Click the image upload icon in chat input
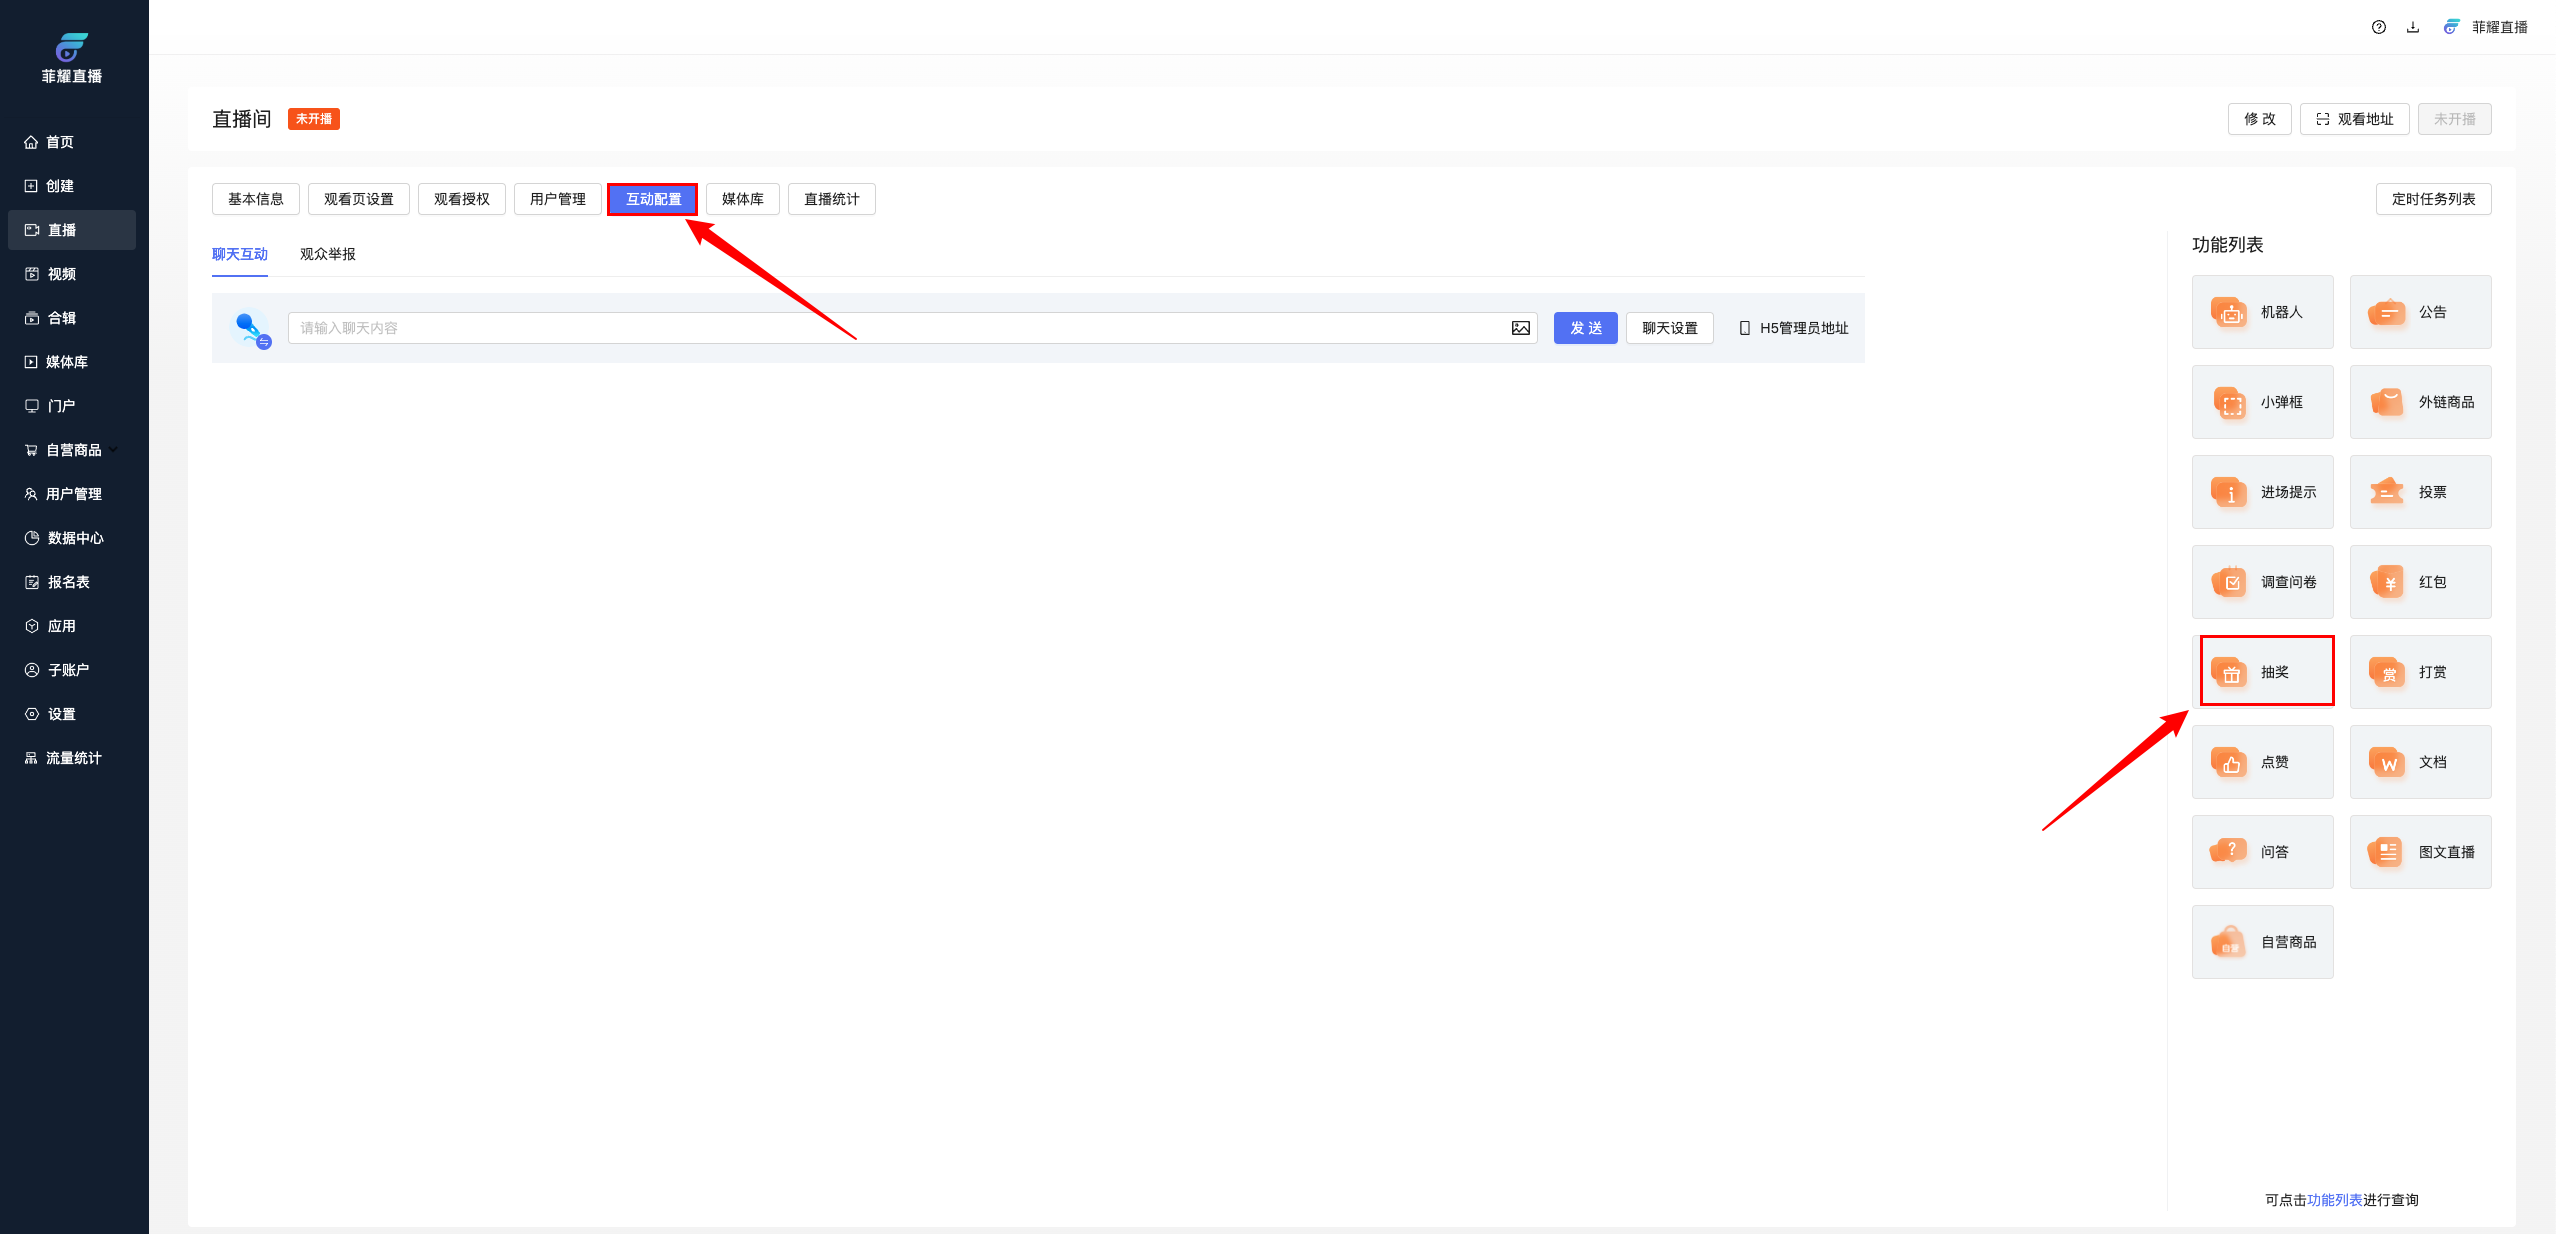The image size is (2556, 1234). click(x=1520, y=328)
